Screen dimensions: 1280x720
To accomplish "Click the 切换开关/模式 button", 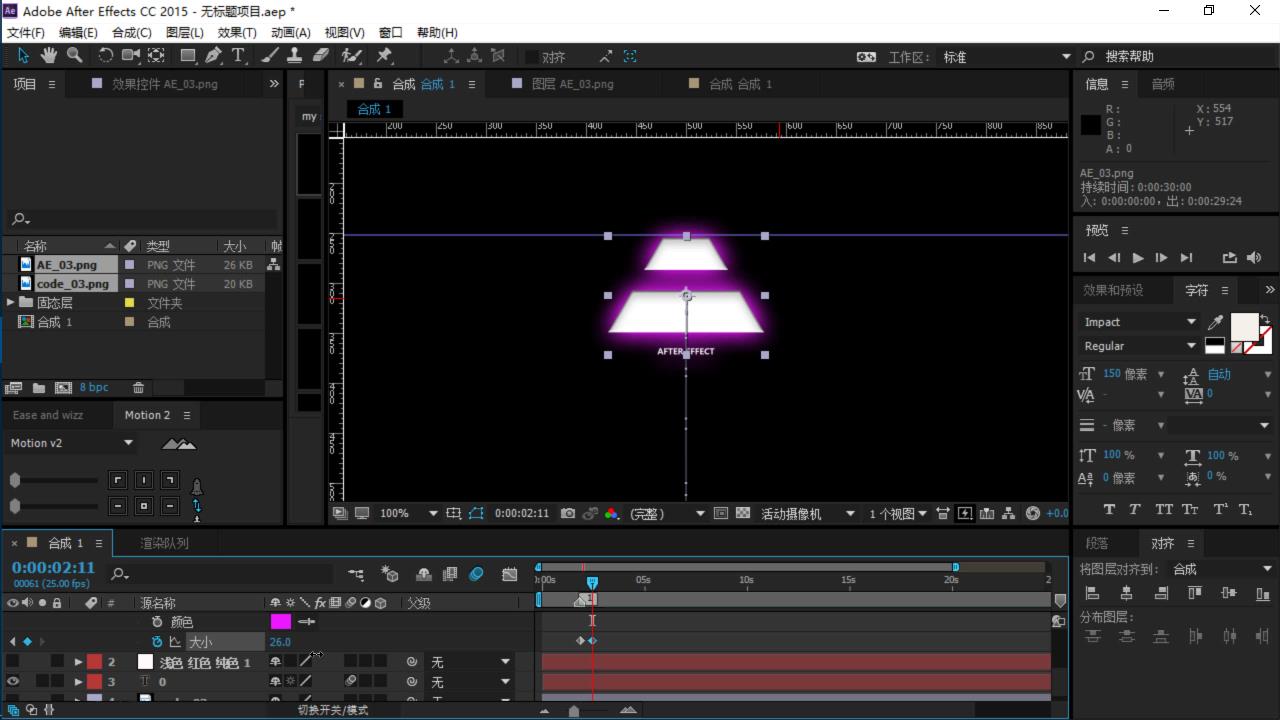I will pos(333,710).
